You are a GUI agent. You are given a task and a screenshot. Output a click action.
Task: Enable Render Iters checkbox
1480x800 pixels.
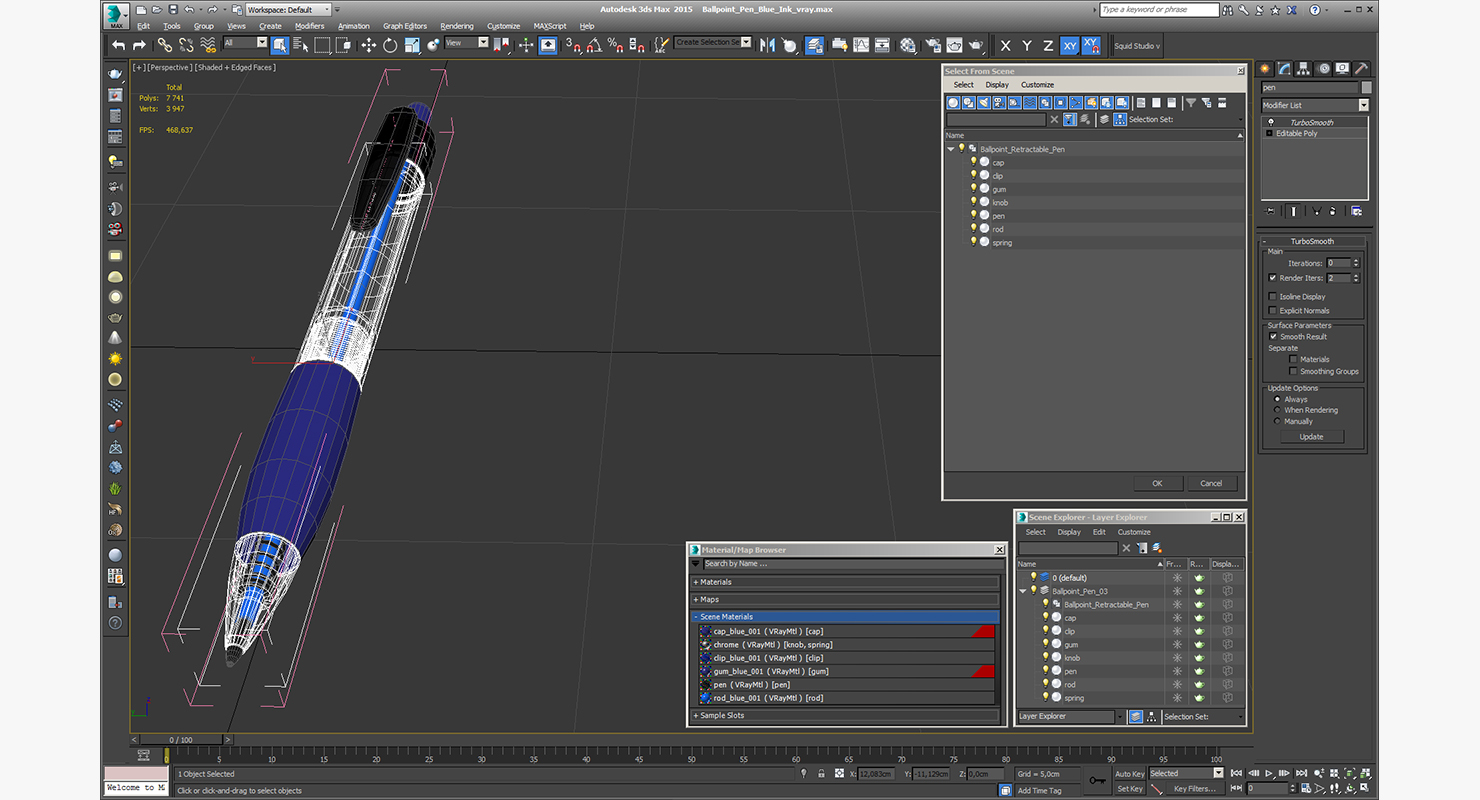coord(1272,278)
